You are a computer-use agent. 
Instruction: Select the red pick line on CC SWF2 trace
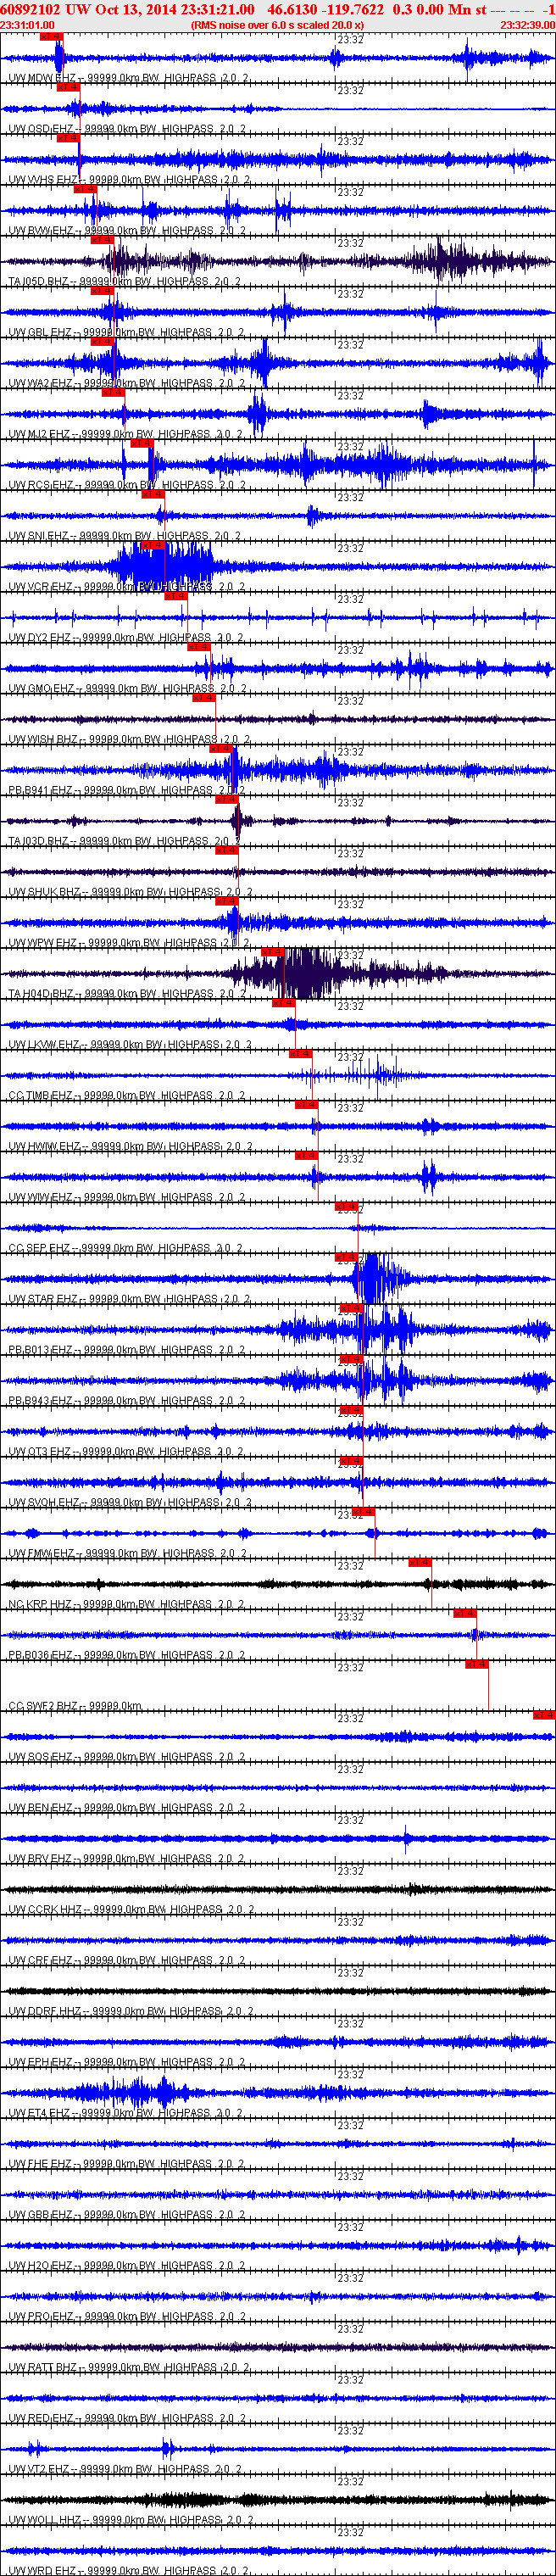pos(476,1664)
